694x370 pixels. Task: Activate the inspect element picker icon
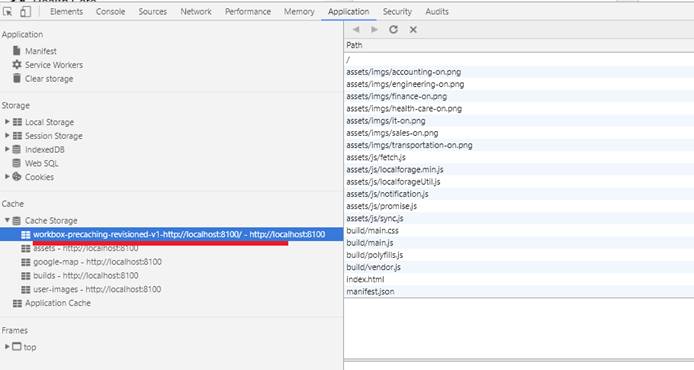[x=8, y=12]
